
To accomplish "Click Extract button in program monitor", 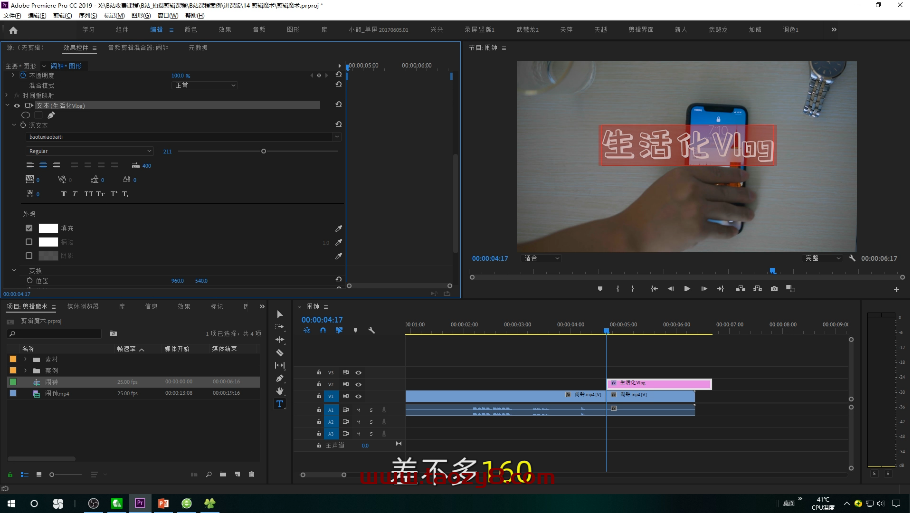I will pos(757,288).
